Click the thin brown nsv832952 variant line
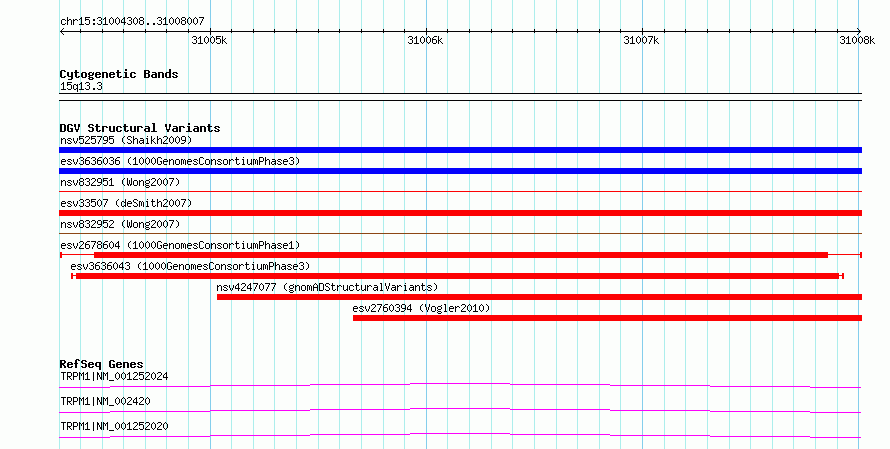This screenshot has width=890, height=449. tap(460, 233)
